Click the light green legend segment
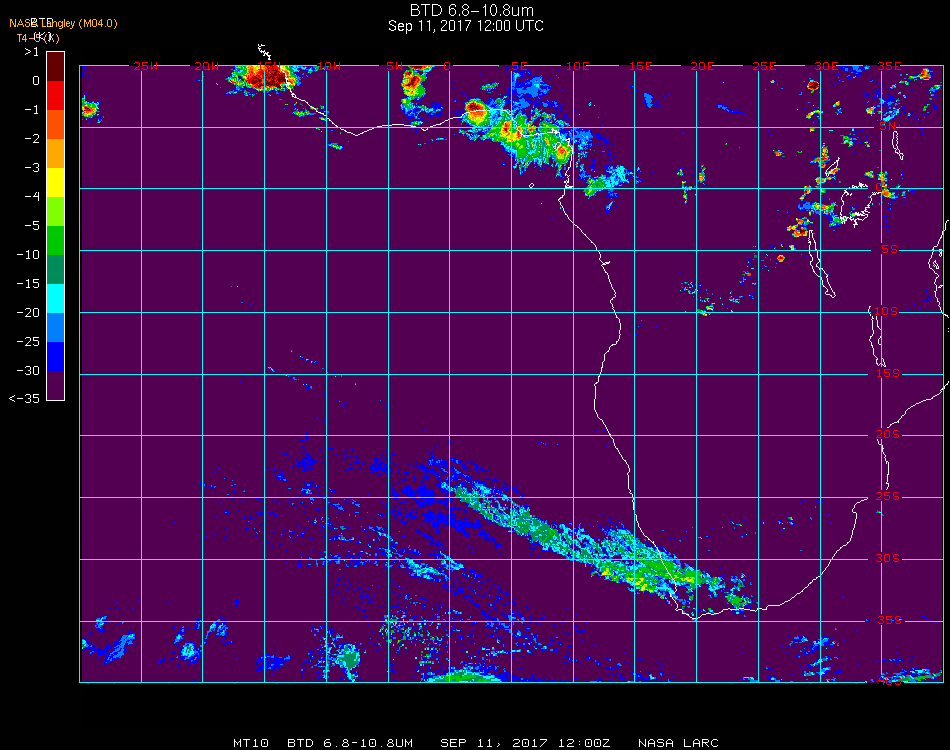 coord(55,211)
